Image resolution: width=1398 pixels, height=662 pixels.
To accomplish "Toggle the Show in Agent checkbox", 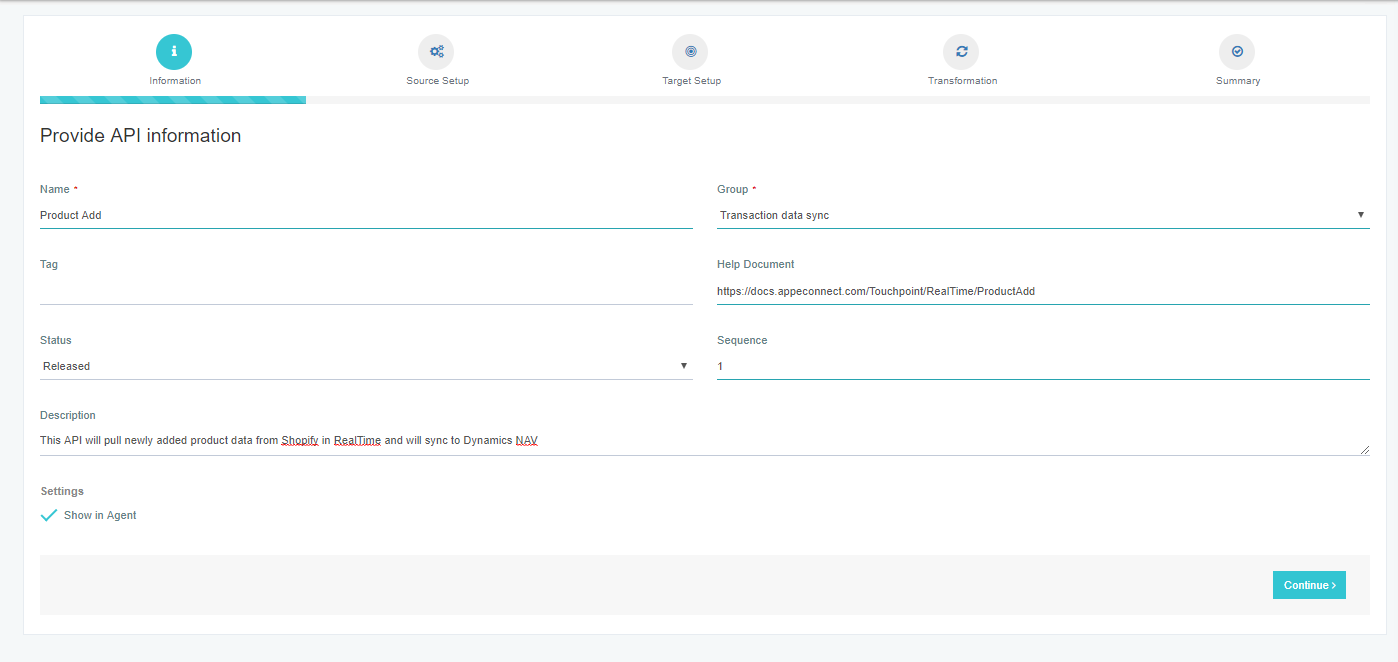I will click(49, 516).
